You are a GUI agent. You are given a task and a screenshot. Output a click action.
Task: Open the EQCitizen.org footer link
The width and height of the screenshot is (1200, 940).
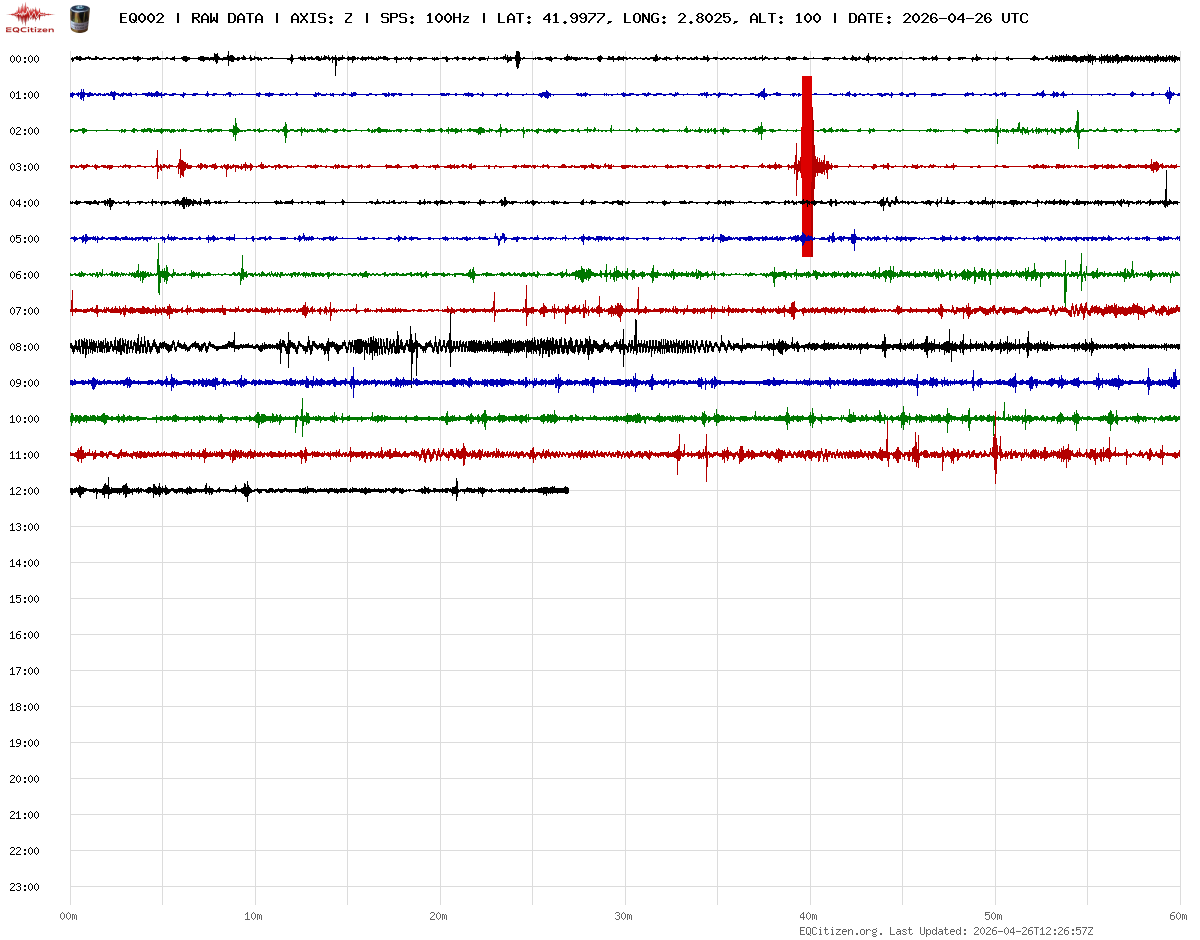point(840,930)
